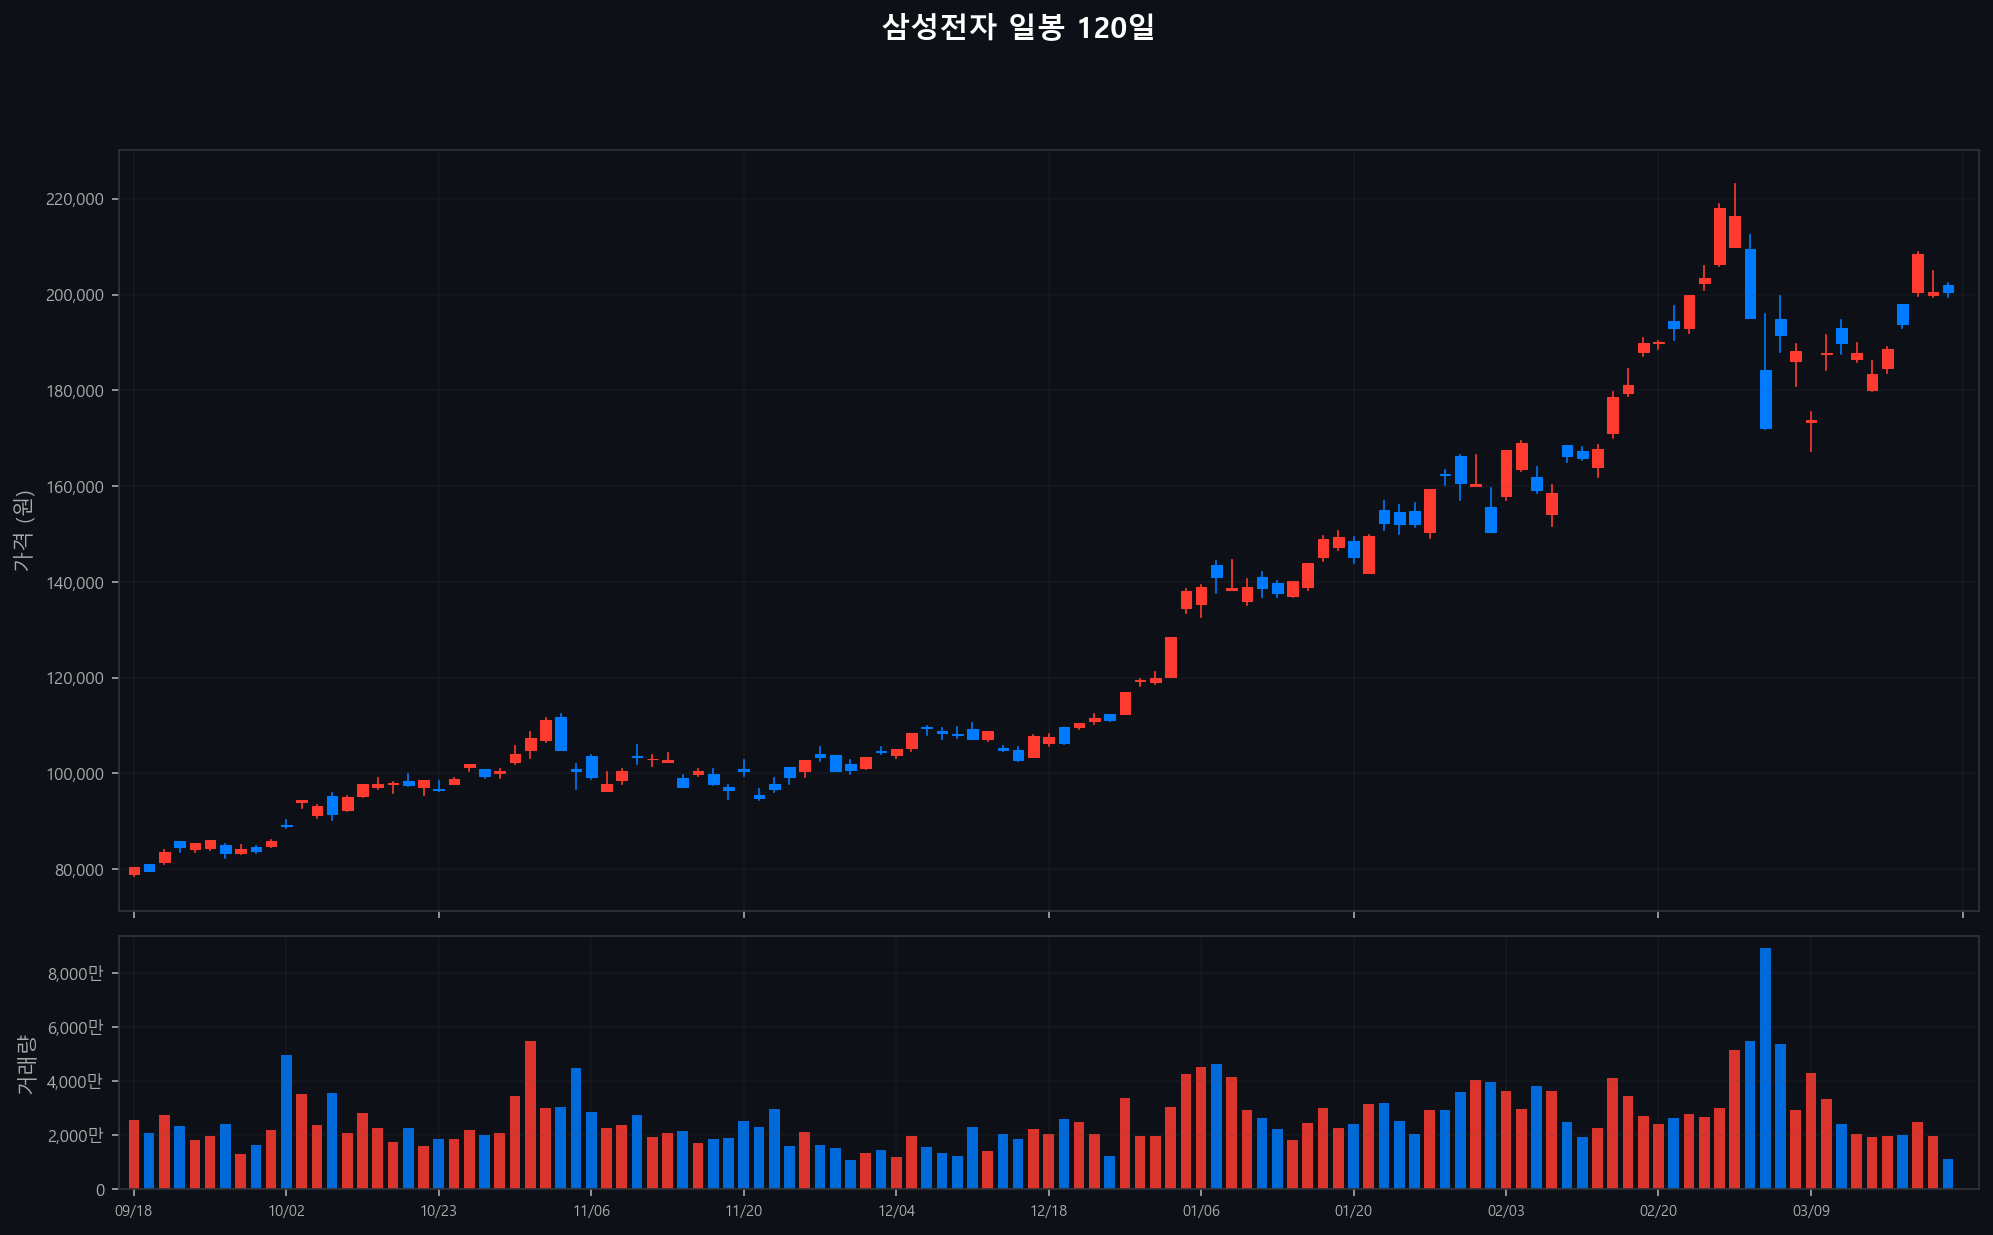Click the 09/18 date label
Image resolution: width=1993 pixels, height=1235 pixels.
click(x=134, y=1211)
